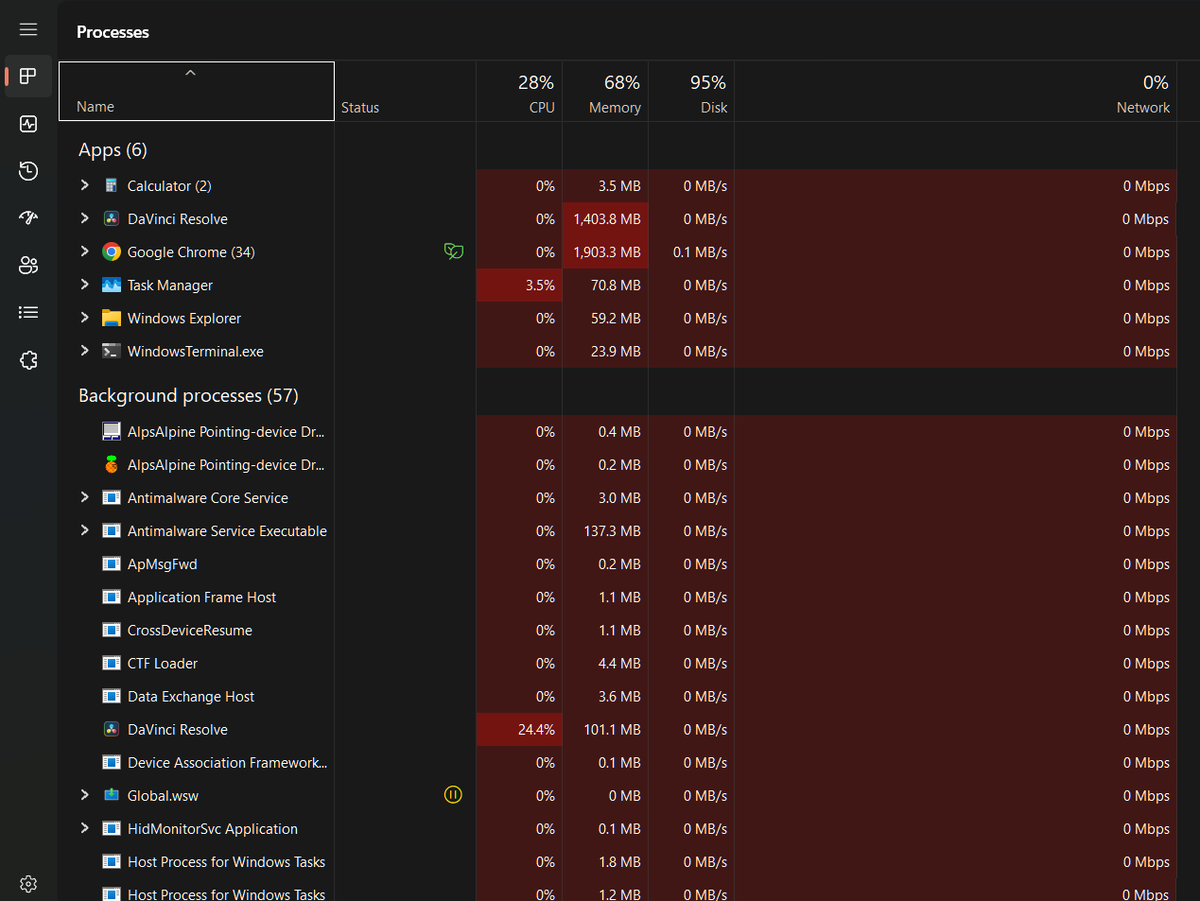Expand Antimalware Service Executable group
The height and width of the screenshot is (901, 1200).
coord(84,530)
